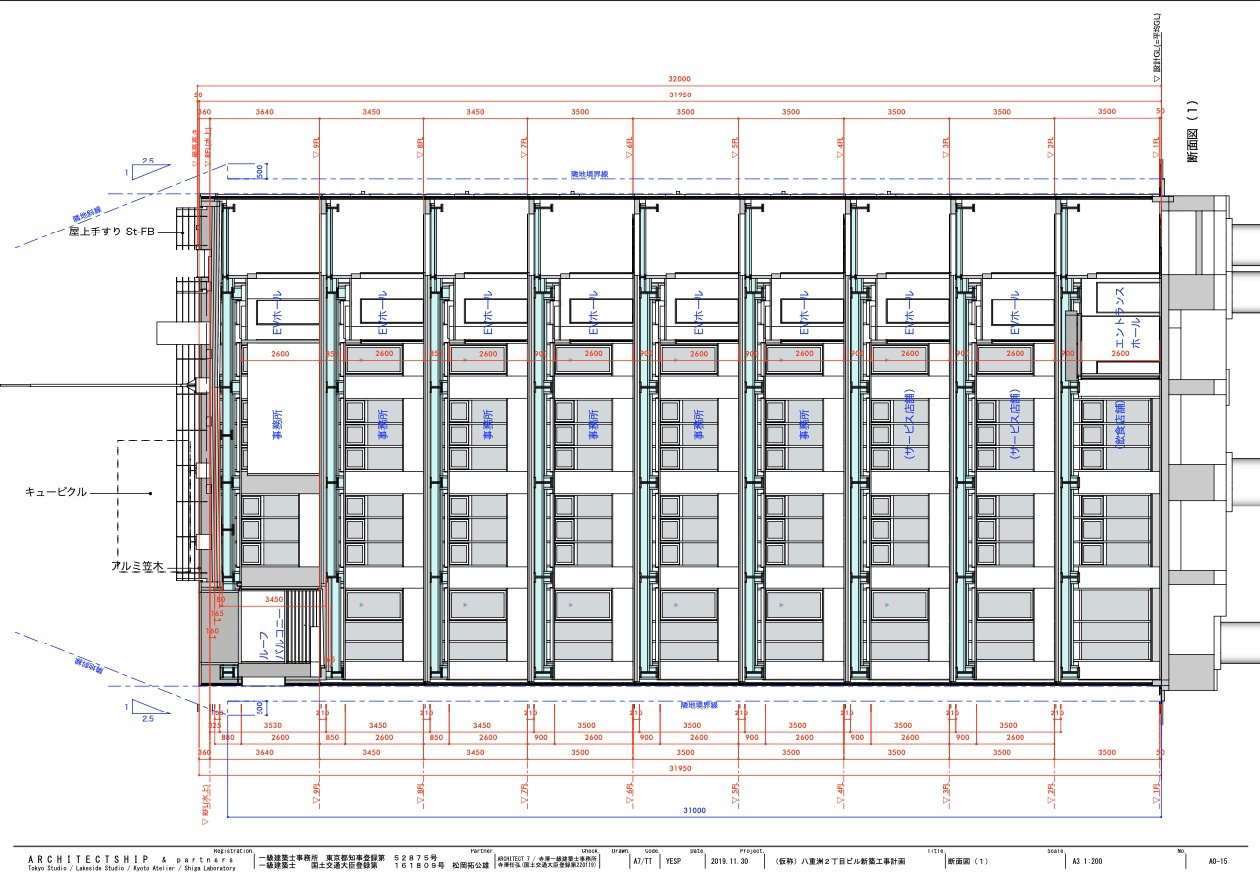Click the エントランスホール room label
Image resolution: width=1260 pixels, height=880 pixels.
click(x=1128, y=332)
